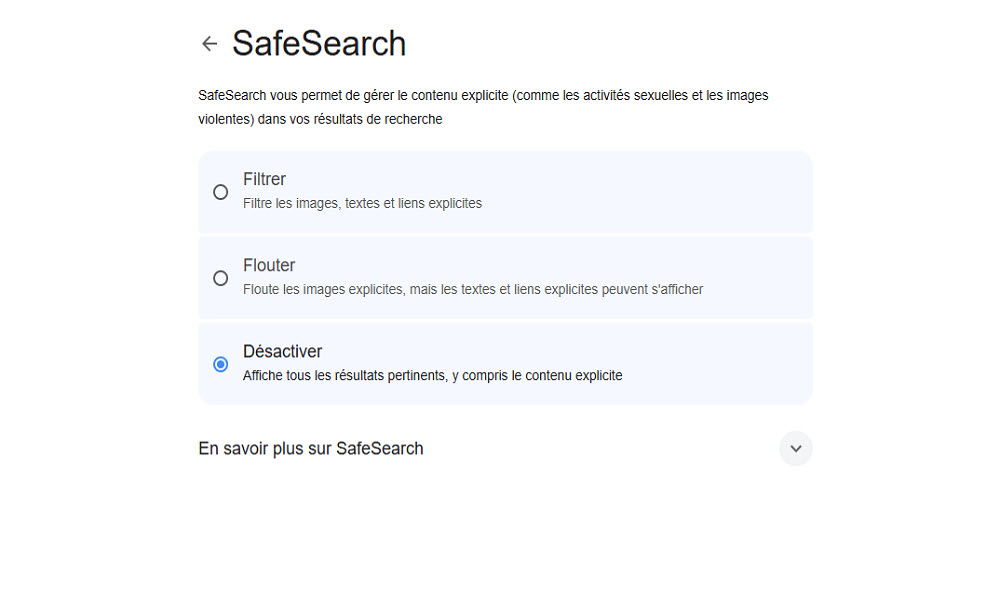Screen dimensions: 1000x600
Task: Enable the 'Flouter' option
Action: tap(220, 278)
